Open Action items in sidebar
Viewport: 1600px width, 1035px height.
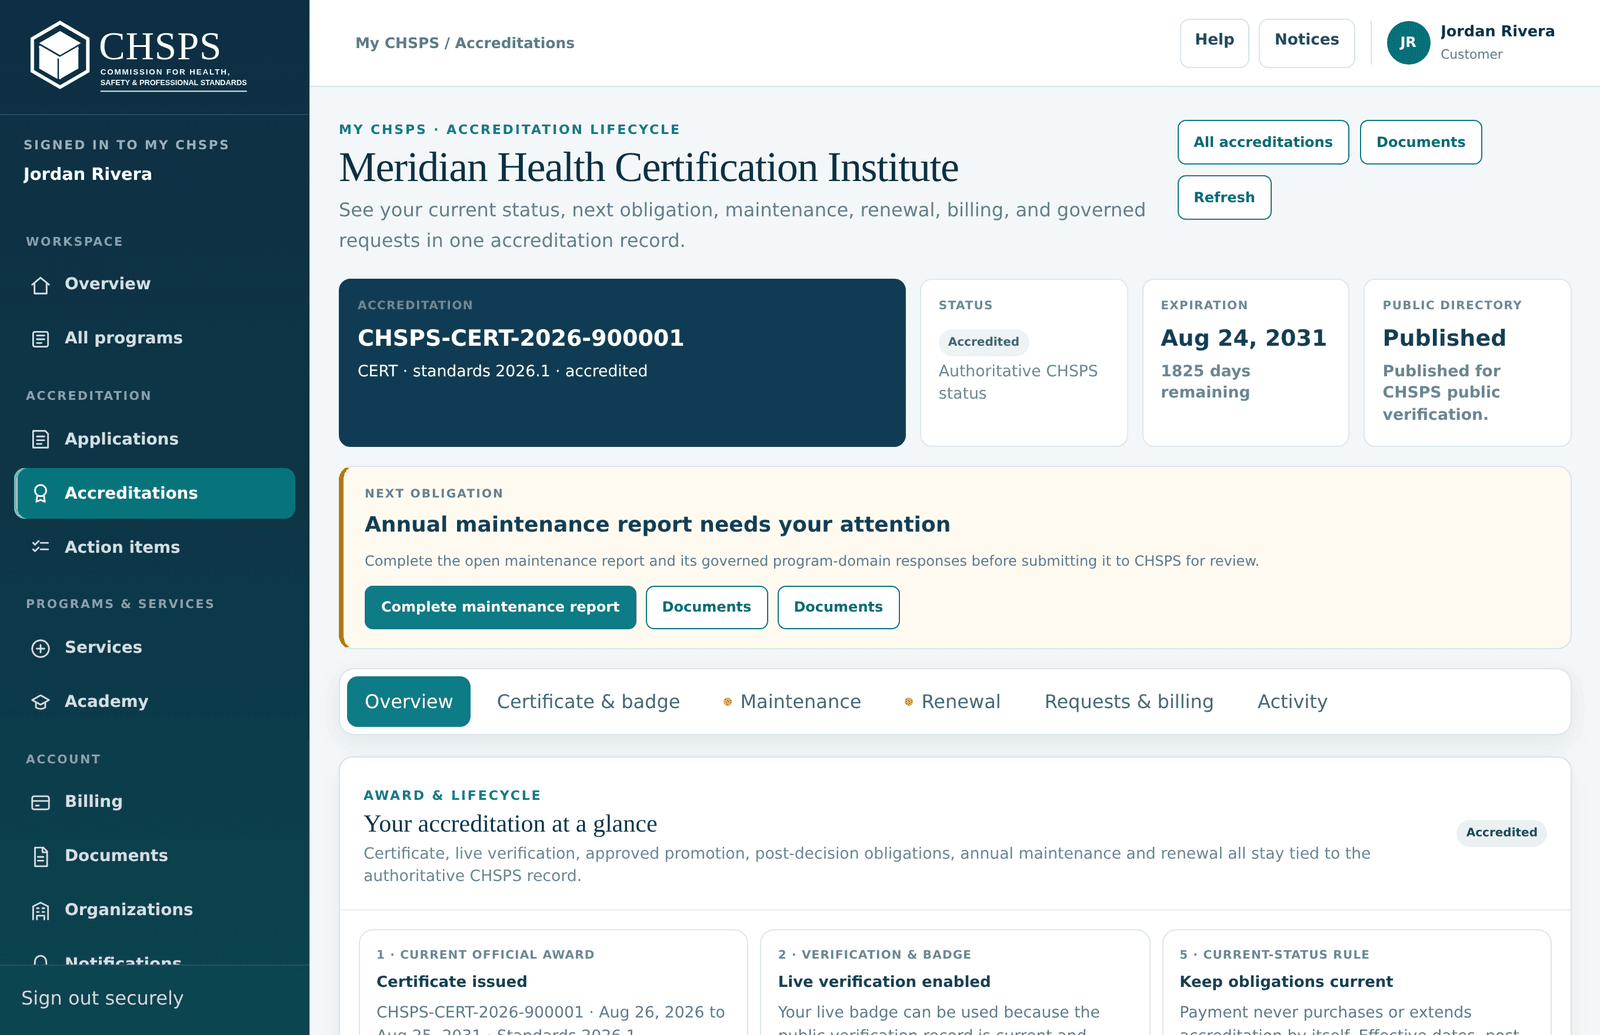click(x=155, y=547)
